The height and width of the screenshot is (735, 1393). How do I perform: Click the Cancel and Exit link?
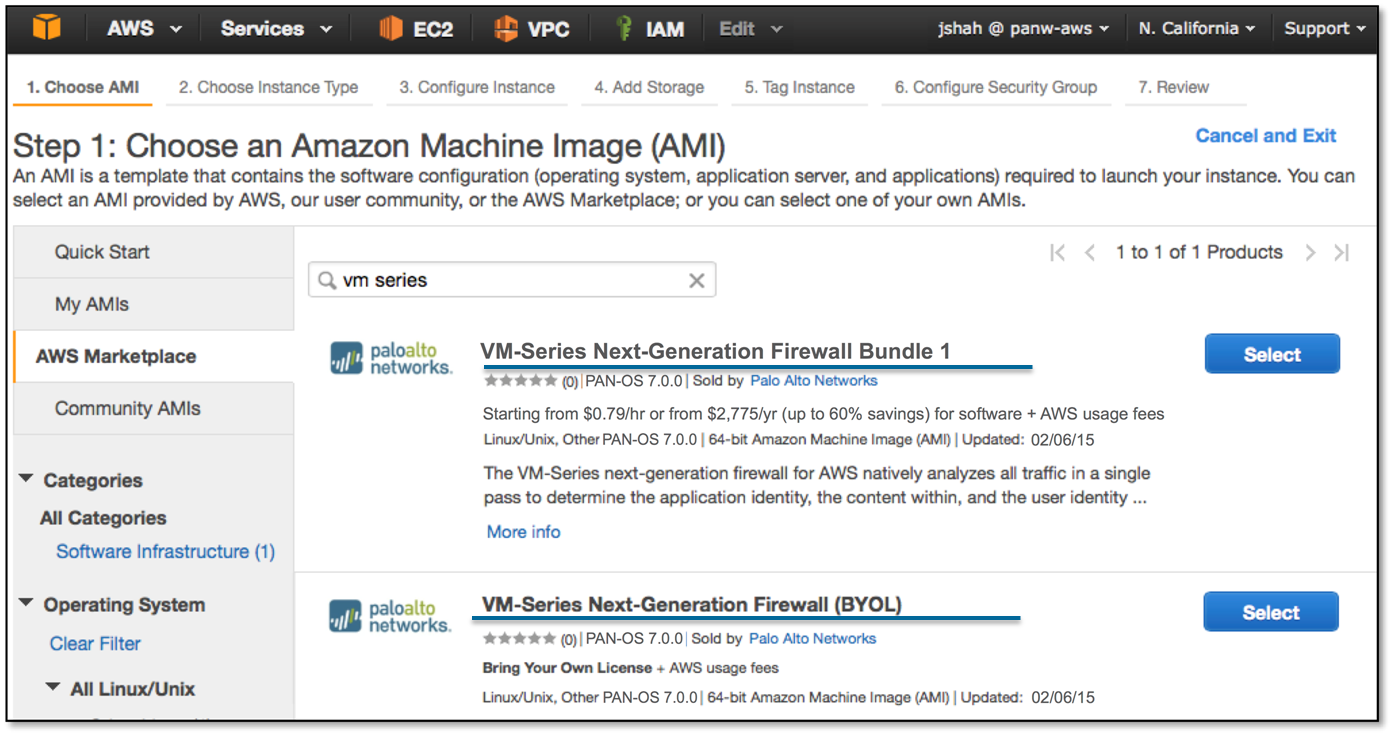pyautogui.click(x=1265, y=135)
